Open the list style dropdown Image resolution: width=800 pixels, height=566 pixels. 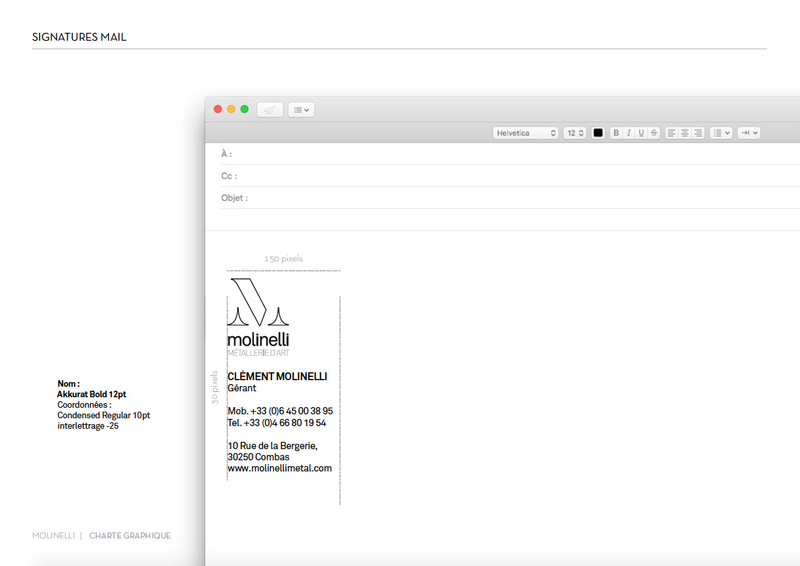coord(721,133)
